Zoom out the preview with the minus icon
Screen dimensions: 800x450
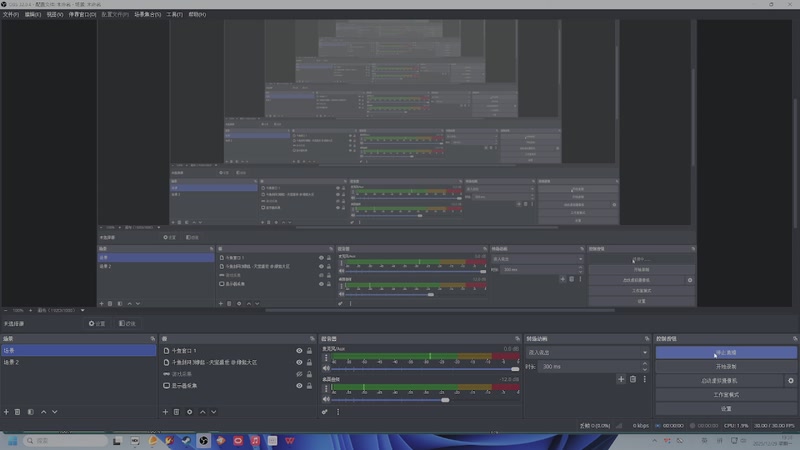(x=6, y=310)
